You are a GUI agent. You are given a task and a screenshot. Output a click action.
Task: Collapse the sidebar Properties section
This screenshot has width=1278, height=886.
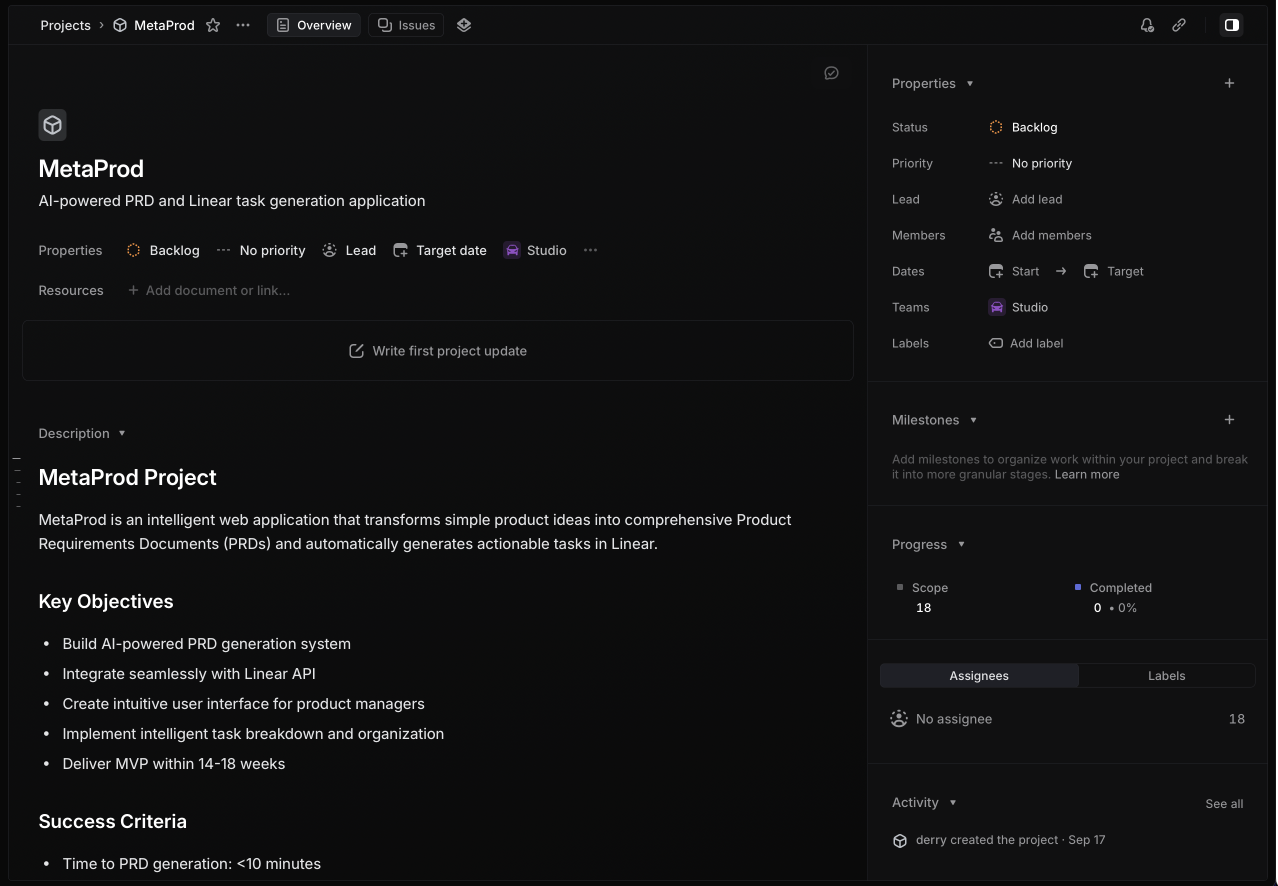coord(932,83)
